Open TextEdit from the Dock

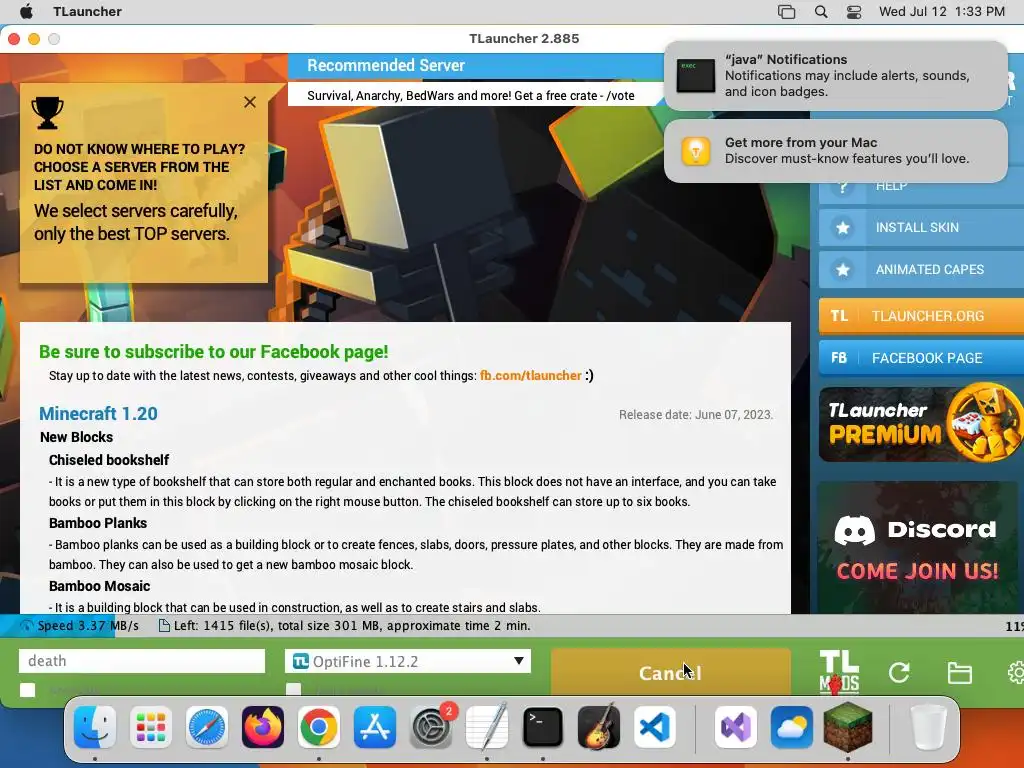pyautogui.click(x=487, y=727)
